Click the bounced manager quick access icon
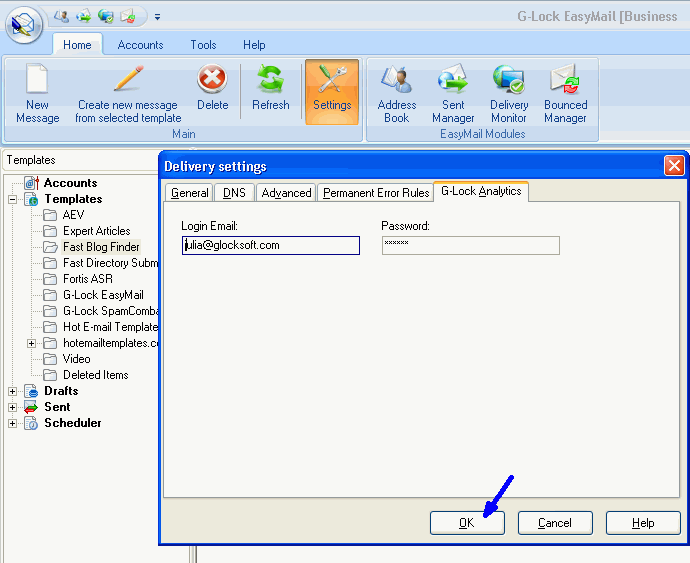 [128, 17]
